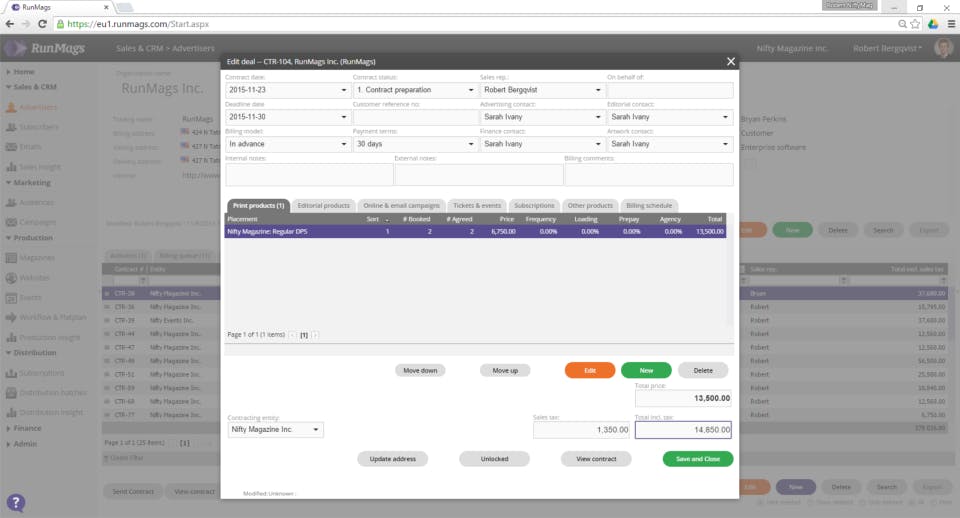Expand the Contract status dropdown

(416, 90)
